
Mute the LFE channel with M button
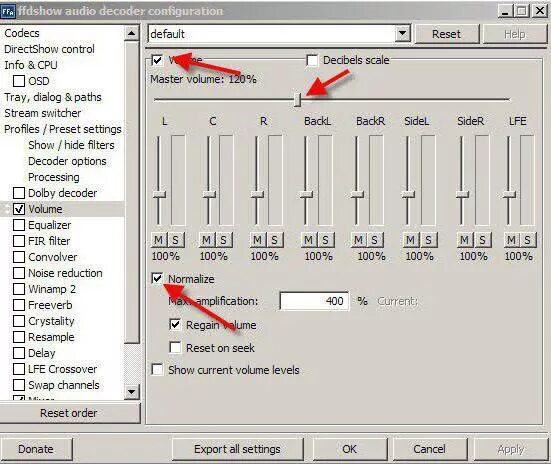point(511,240)
